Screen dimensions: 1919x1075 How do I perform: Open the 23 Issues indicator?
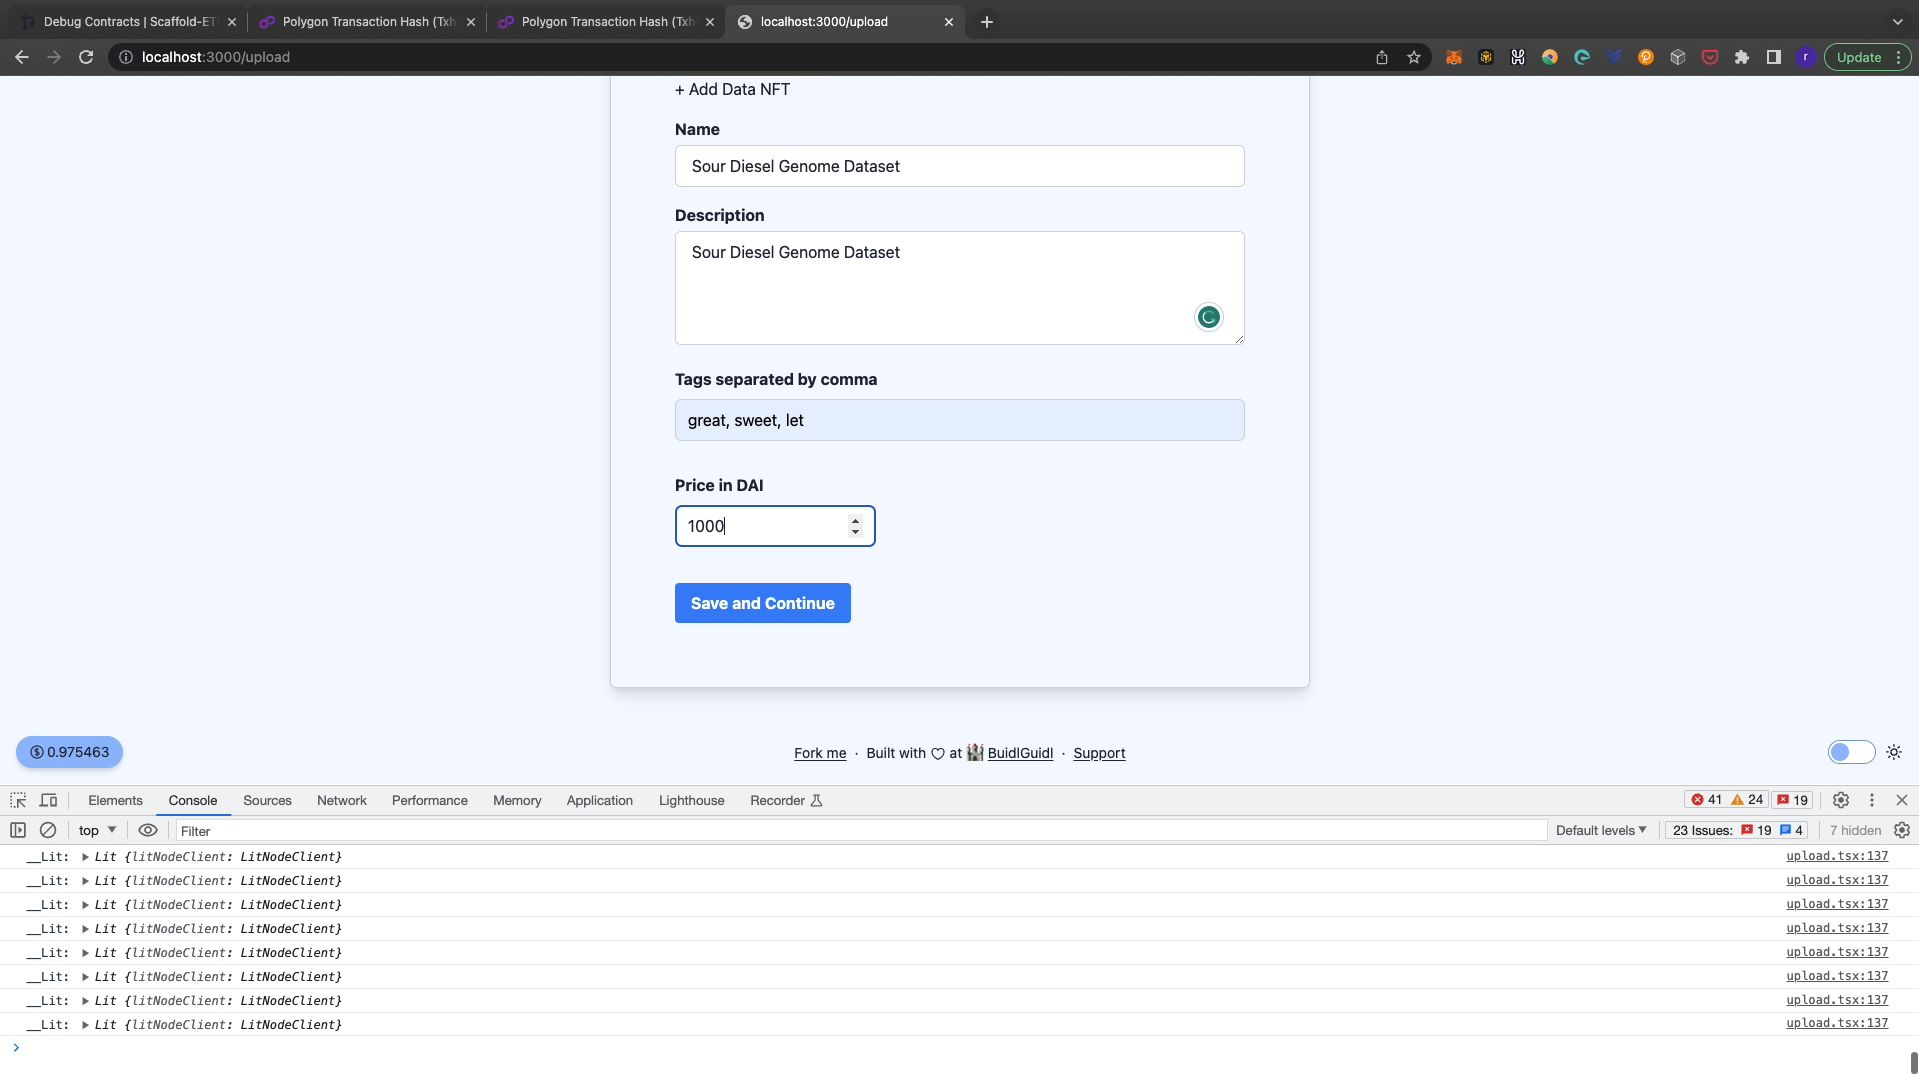(x=1737, y=830)
